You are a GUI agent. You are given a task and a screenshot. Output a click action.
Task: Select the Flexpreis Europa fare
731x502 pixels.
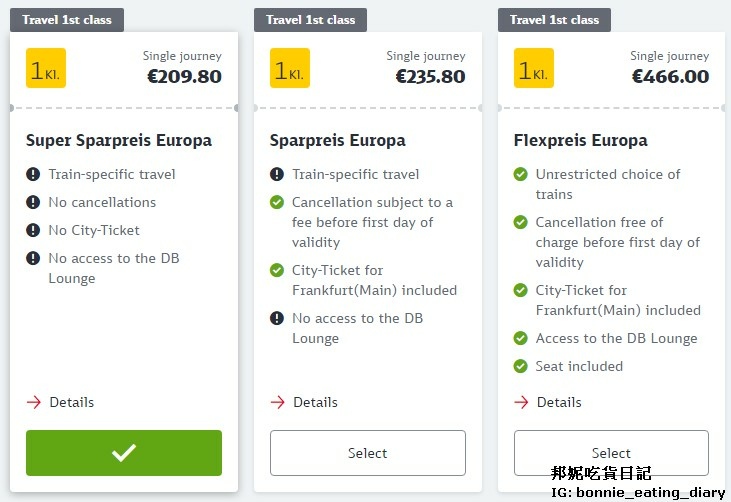[x=611, y=453]
